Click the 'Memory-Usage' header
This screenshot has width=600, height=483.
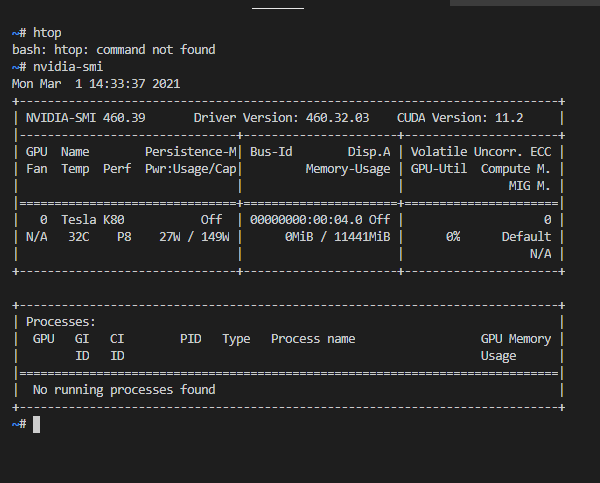pos(348,169)
